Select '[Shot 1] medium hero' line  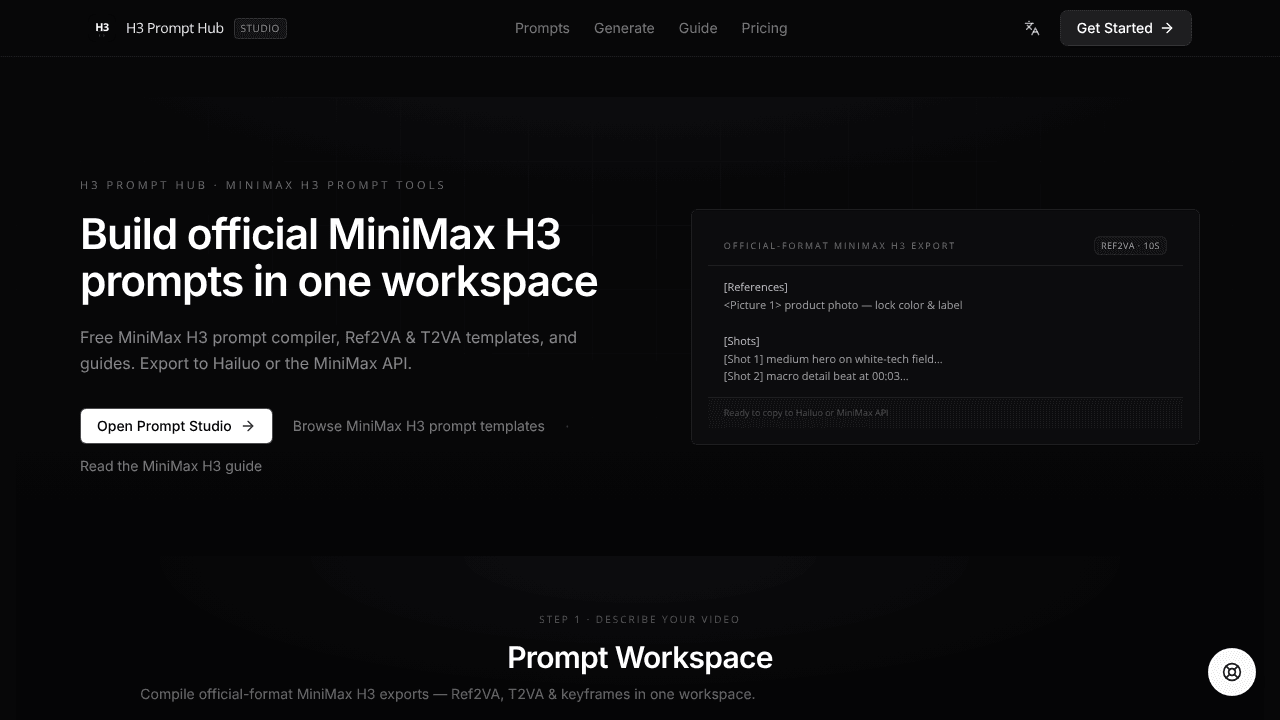[833, 359]
